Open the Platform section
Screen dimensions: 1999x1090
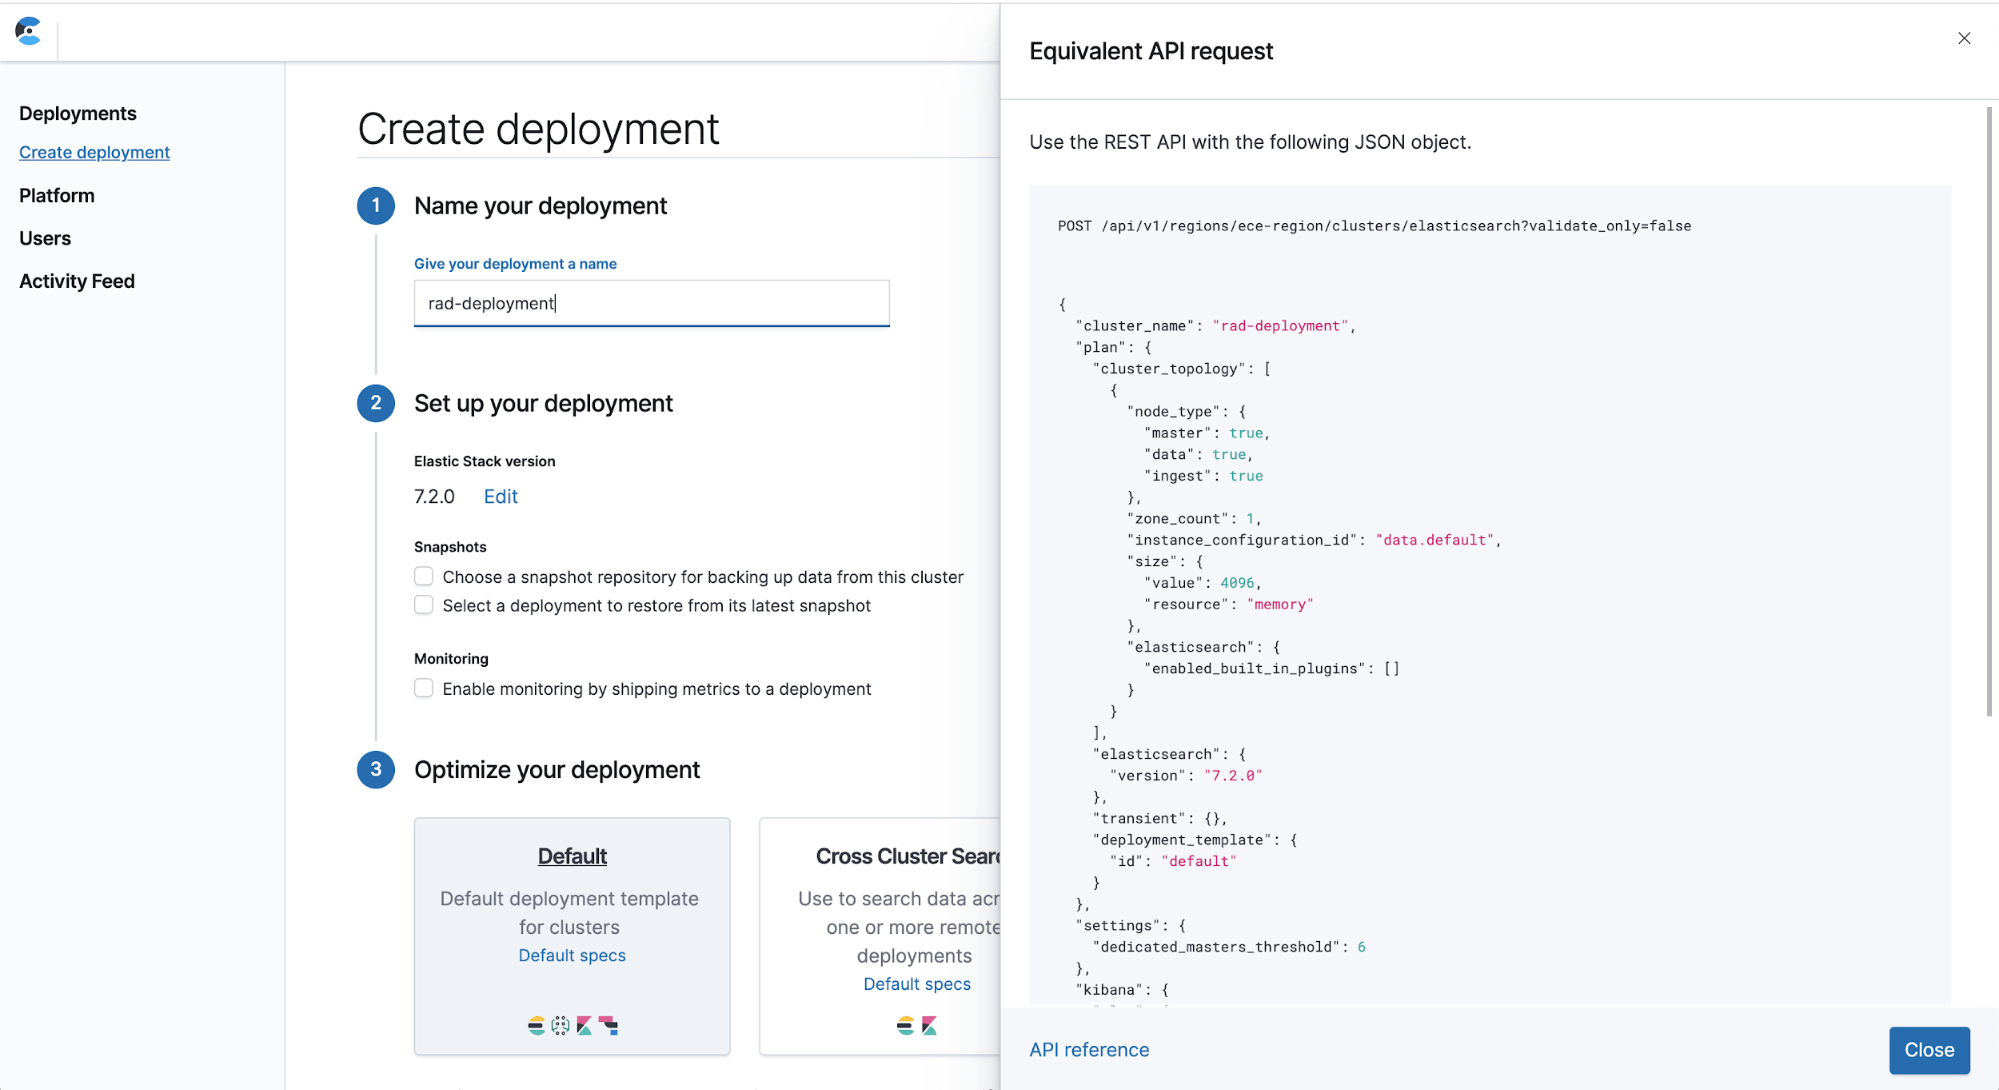pyautogui.click(x=56, y=195)
